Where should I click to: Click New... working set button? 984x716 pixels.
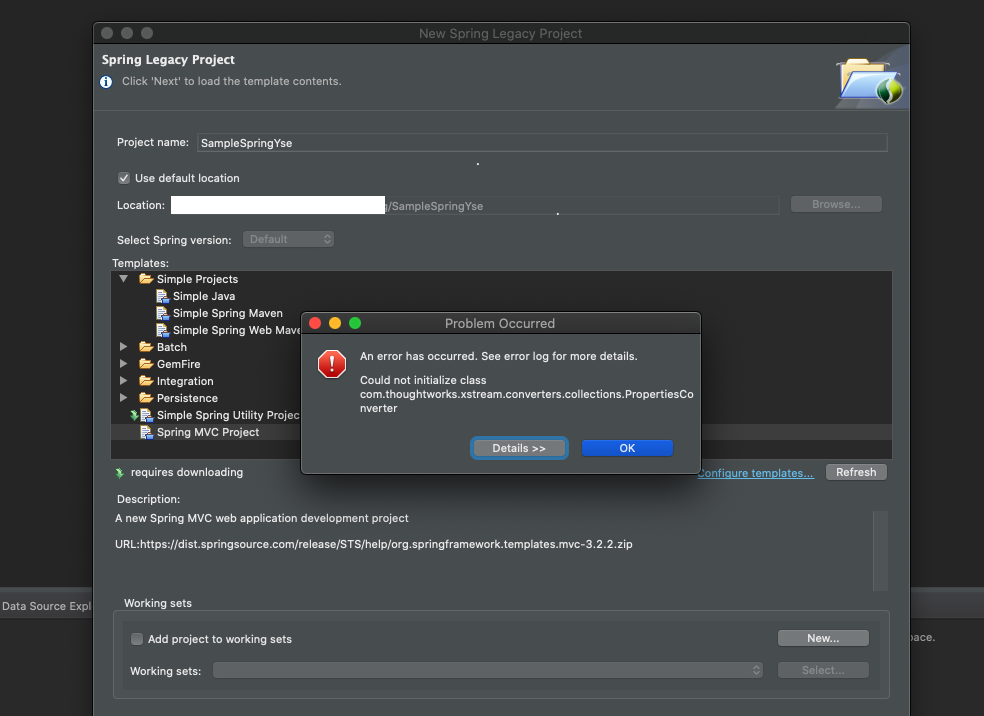(823, 638)
